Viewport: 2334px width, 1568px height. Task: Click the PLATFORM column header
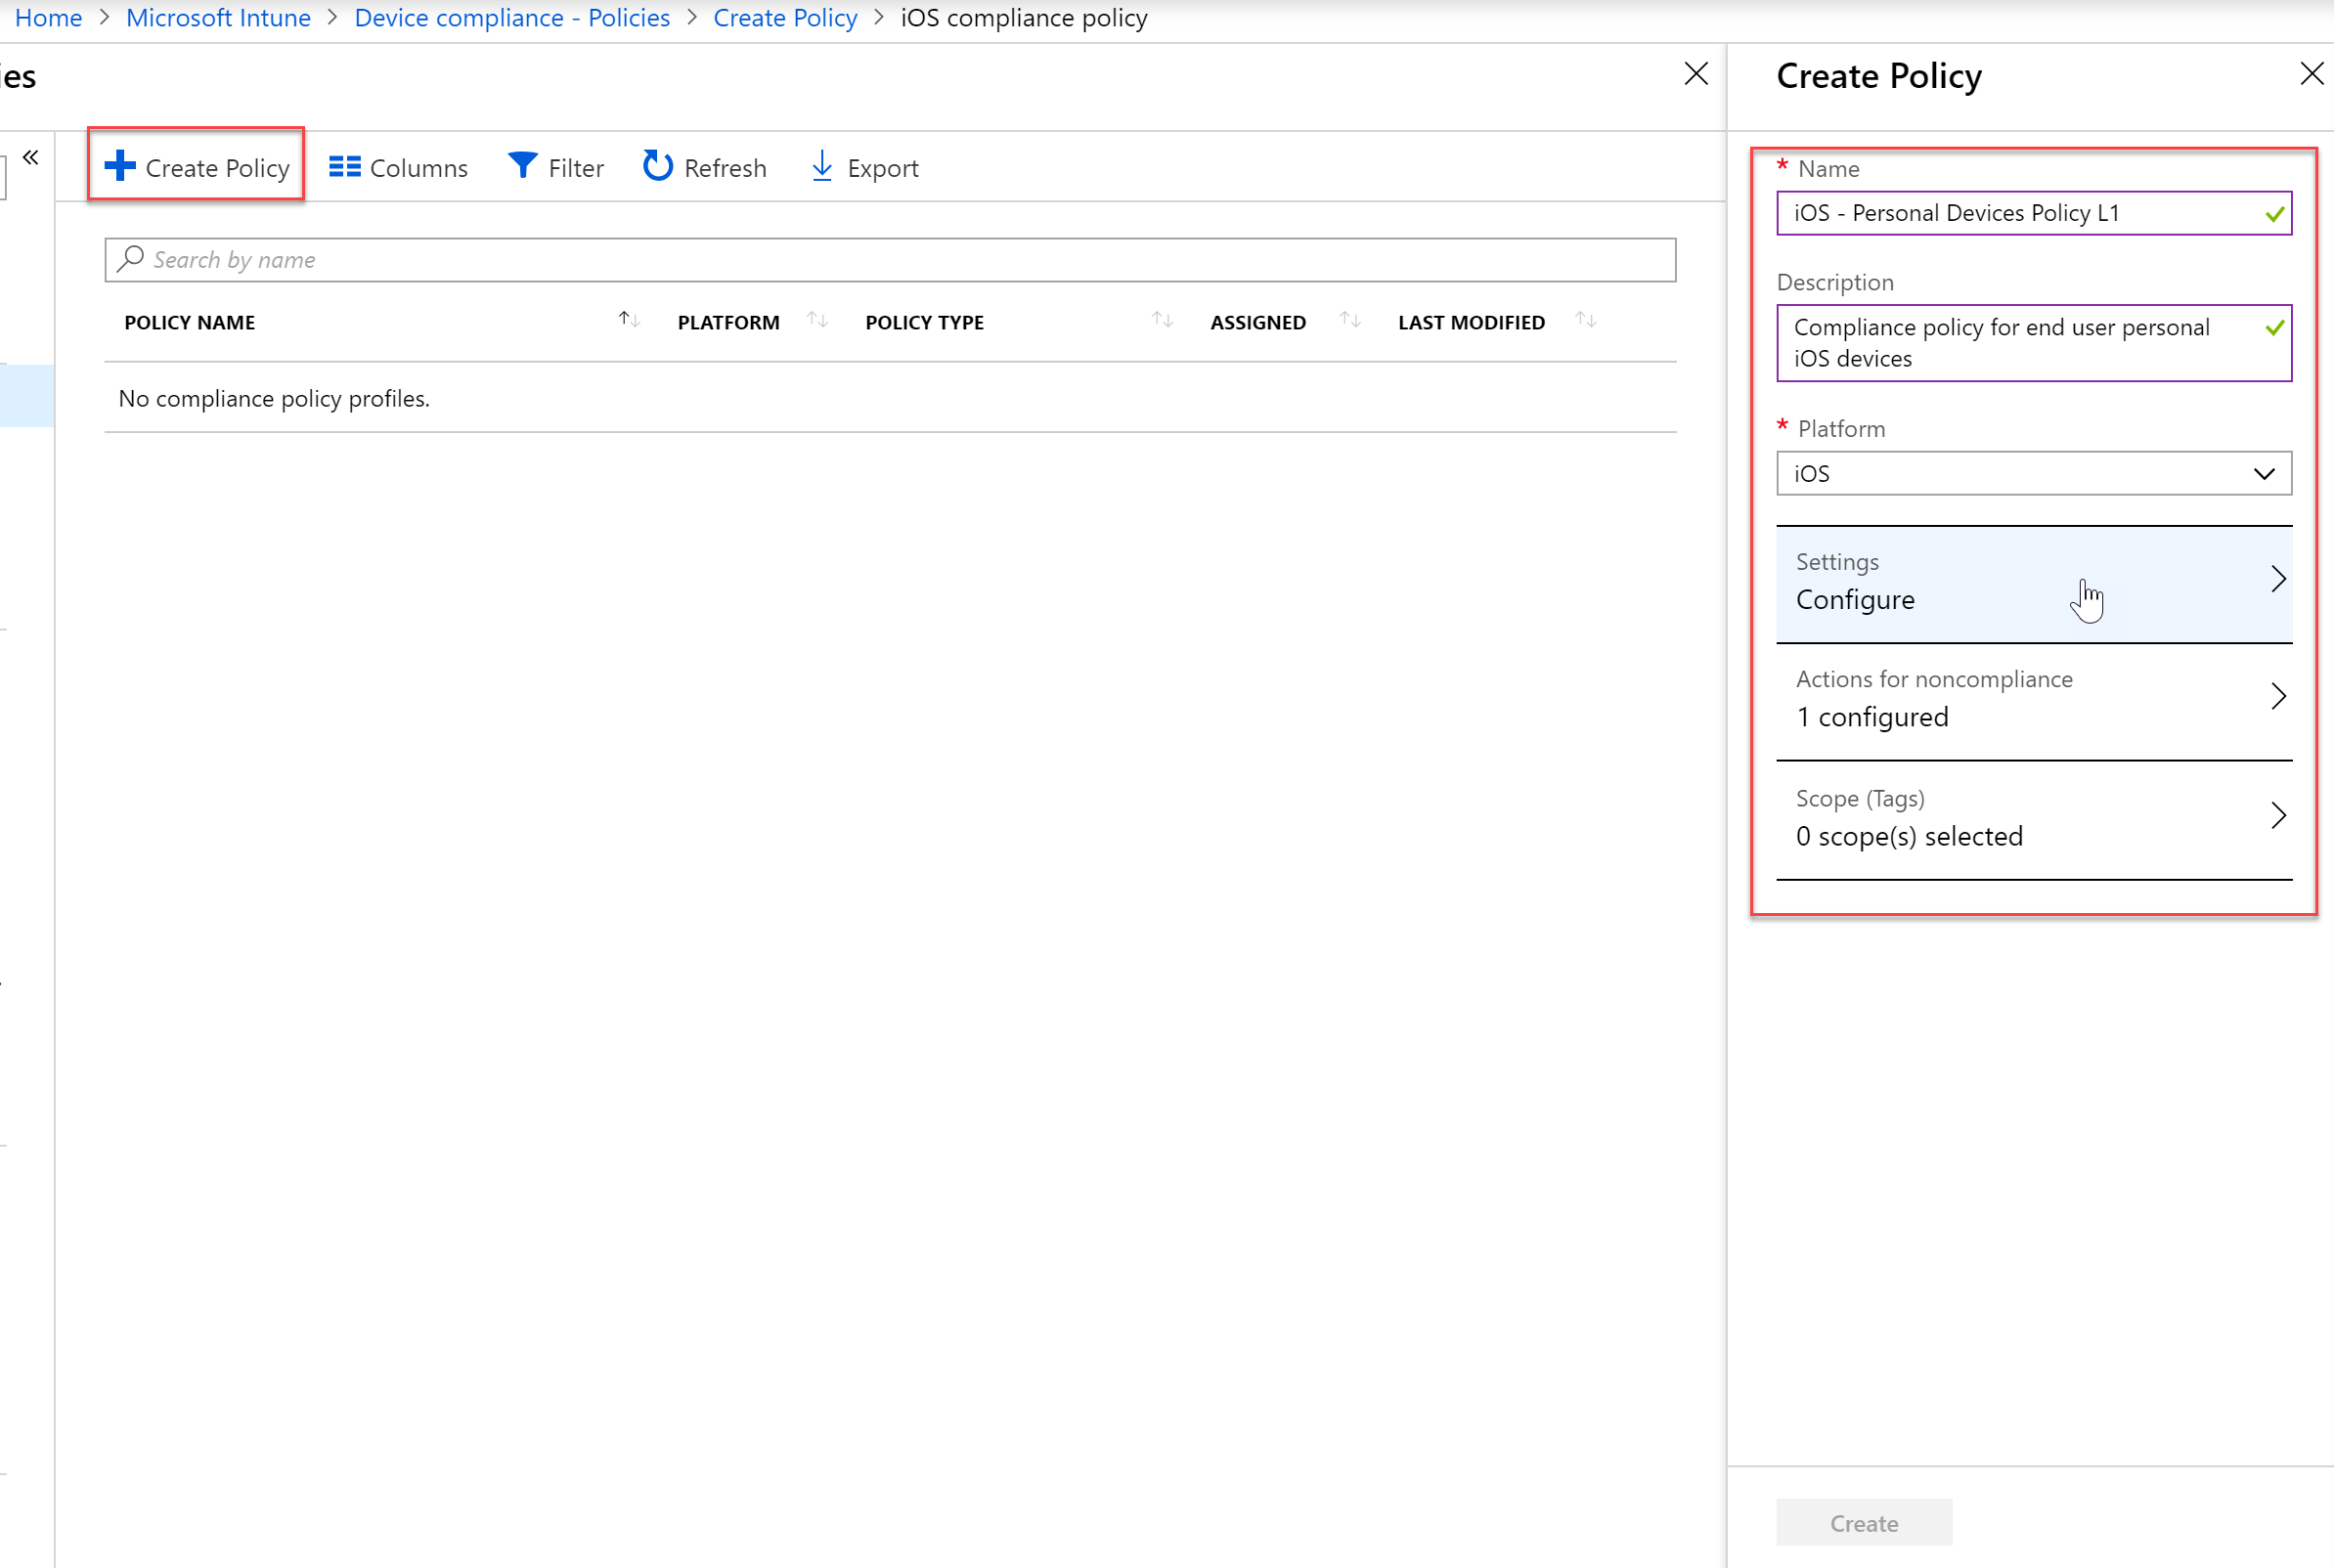pyautogui.click(x=729, y=322)
